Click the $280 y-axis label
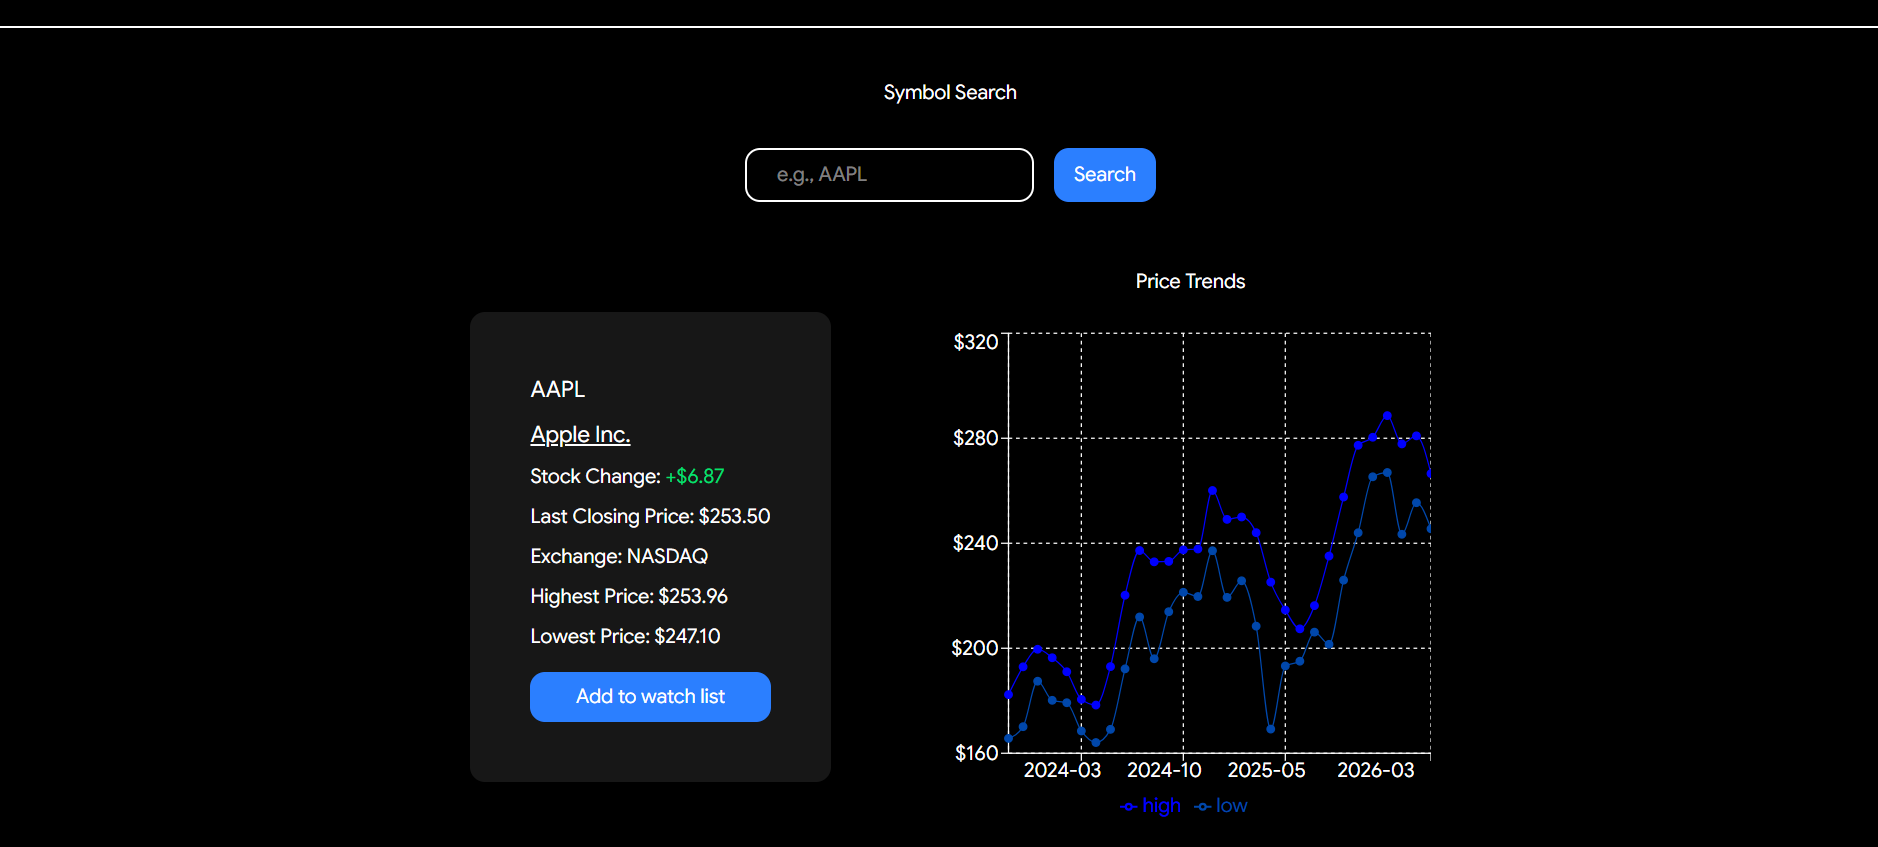1878x847 pixels. click(x=976, y=438)
